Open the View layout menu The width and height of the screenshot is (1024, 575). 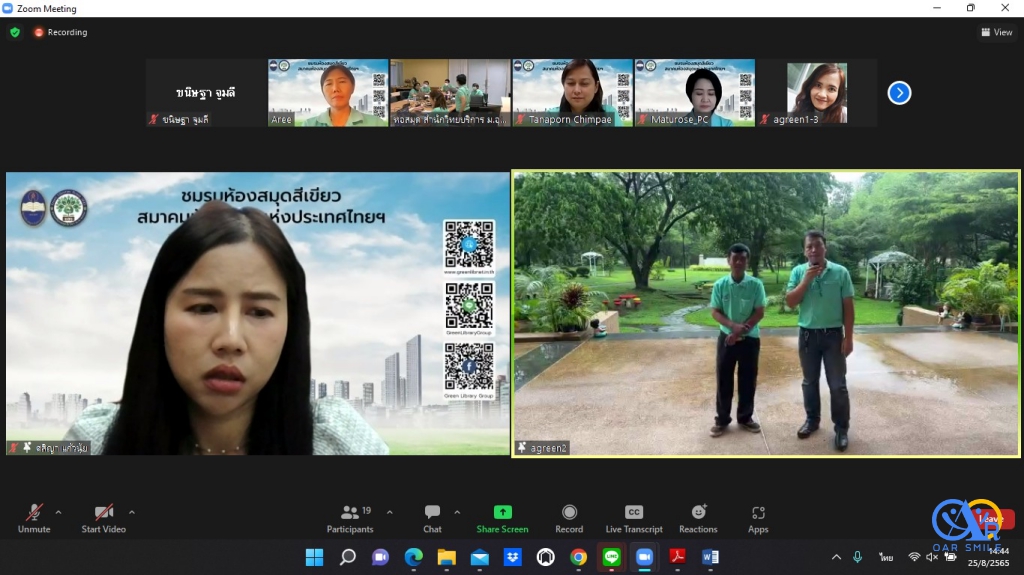pyautogui.click(x=997, y=32)
